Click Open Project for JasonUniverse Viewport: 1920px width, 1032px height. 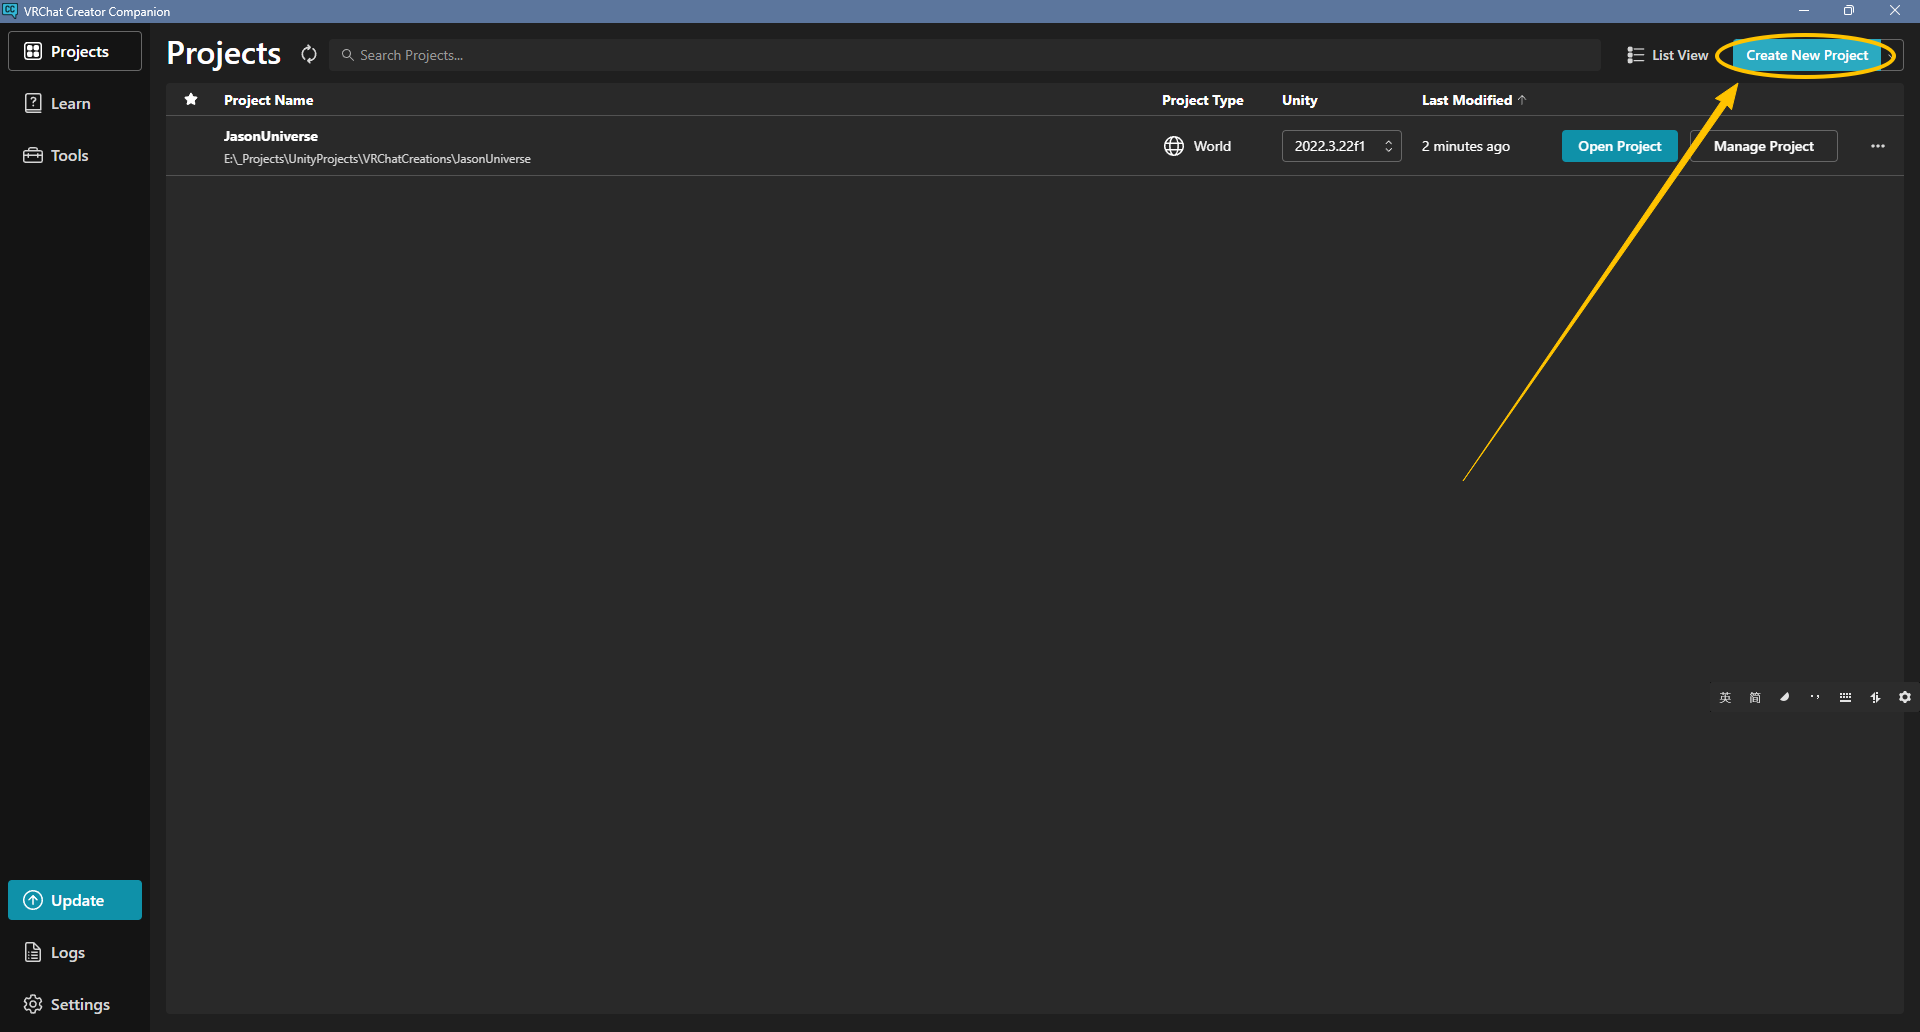1619,146
